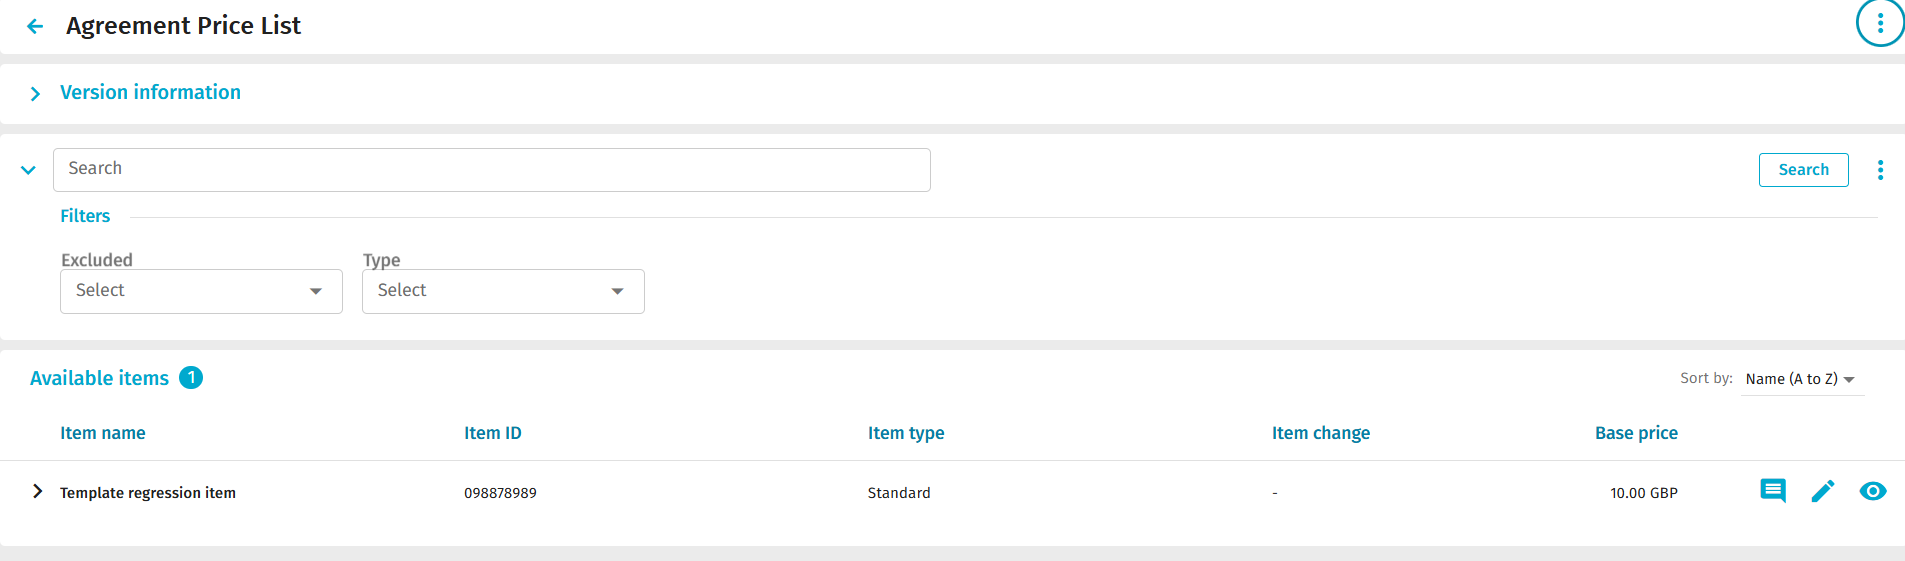Click the Item ID column header

coord(492,433)
